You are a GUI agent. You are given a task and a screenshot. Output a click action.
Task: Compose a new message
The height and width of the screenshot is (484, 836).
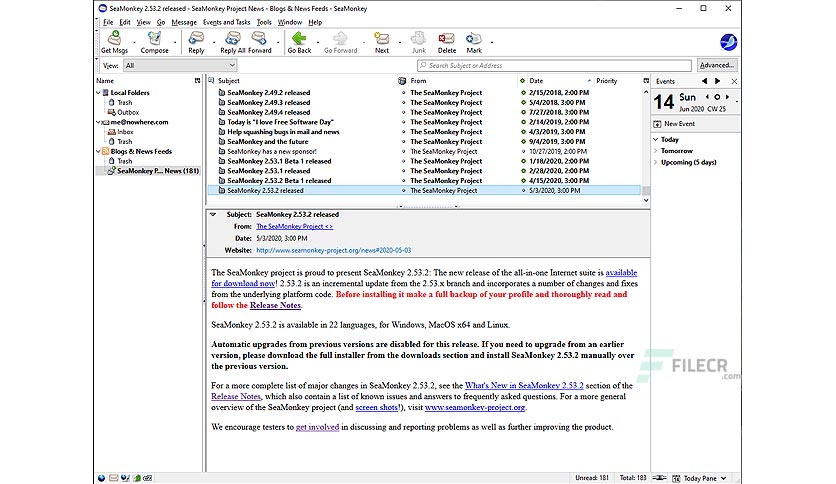pos(154,42)
